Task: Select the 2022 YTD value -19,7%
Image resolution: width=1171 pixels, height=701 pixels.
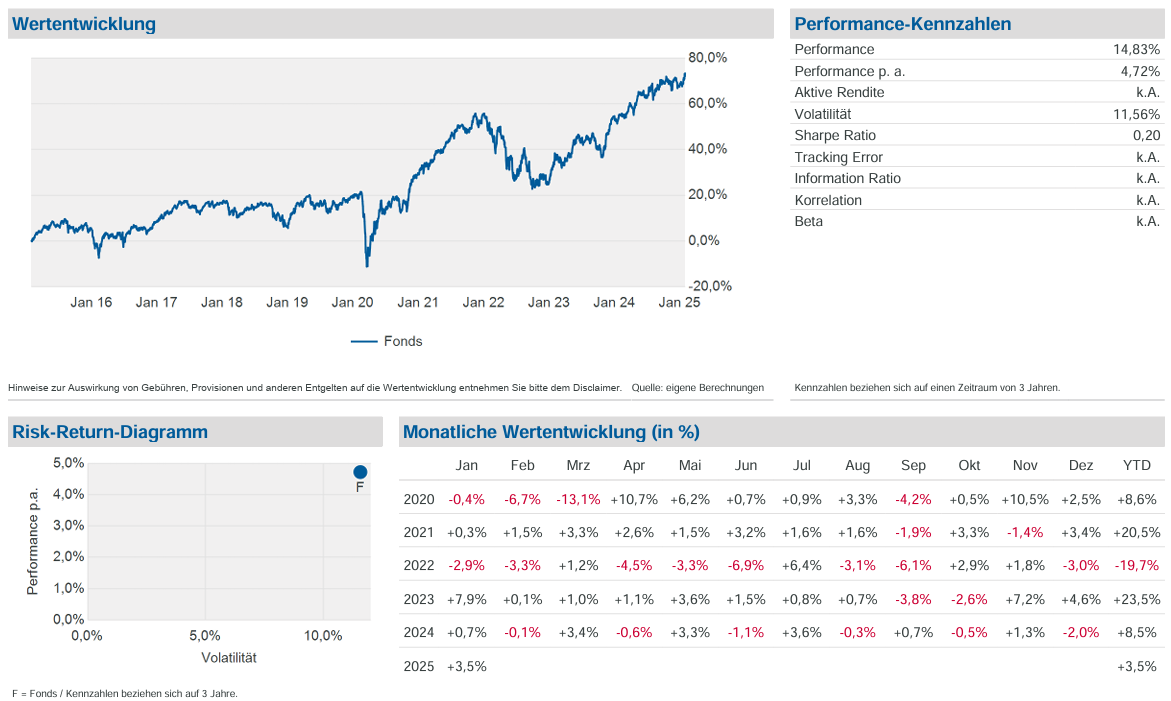Action: pos(1136,566)
